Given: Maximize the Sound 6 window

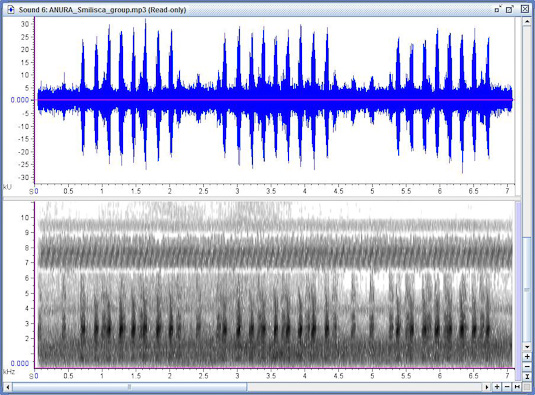Looking at the screenshot, I should click(x=509, y=10).
